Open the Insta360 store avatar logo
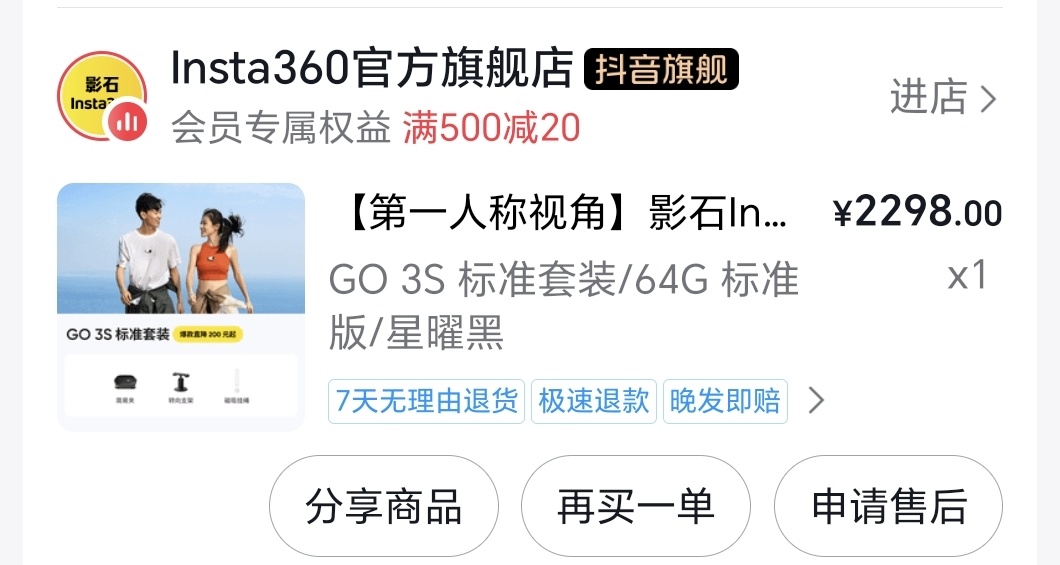This screenshot has height=565, width=1060. coord(102,95)
